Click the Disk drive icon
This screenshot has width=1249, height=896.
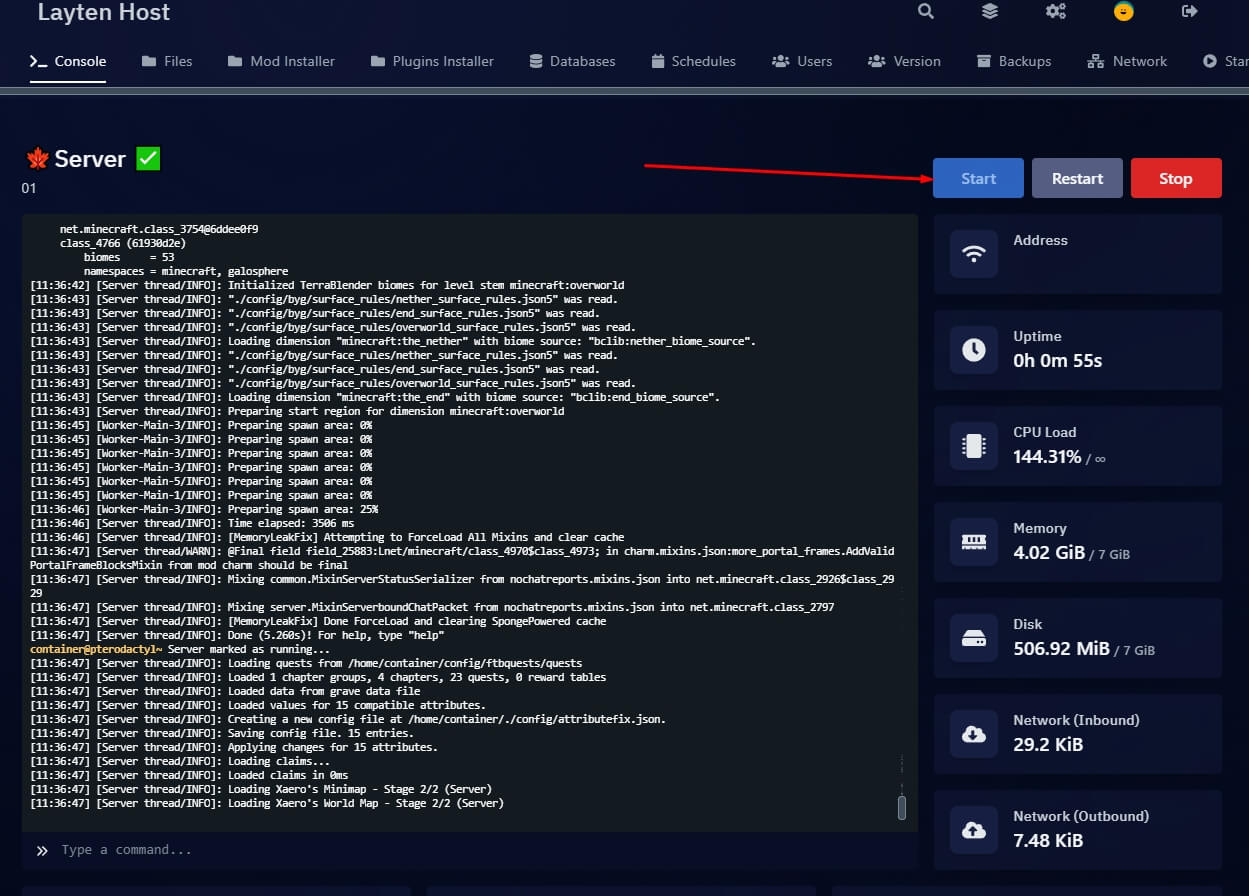pyautogui.click(x=973, y=638)
